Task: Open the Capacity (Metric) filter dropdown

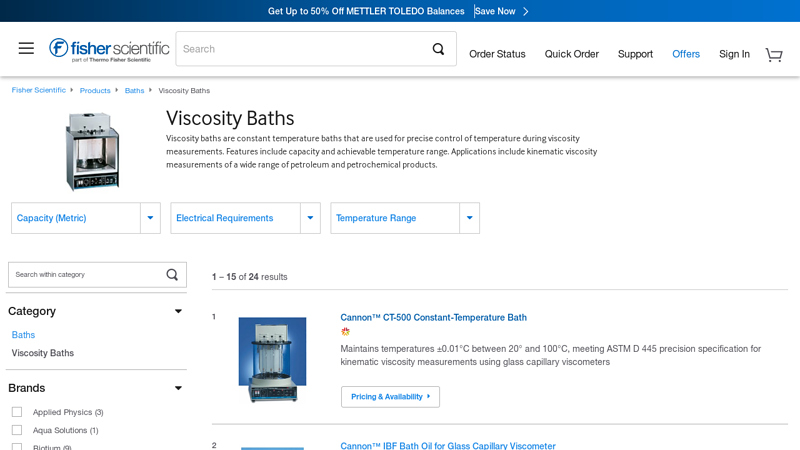Action: pos(86,218)
